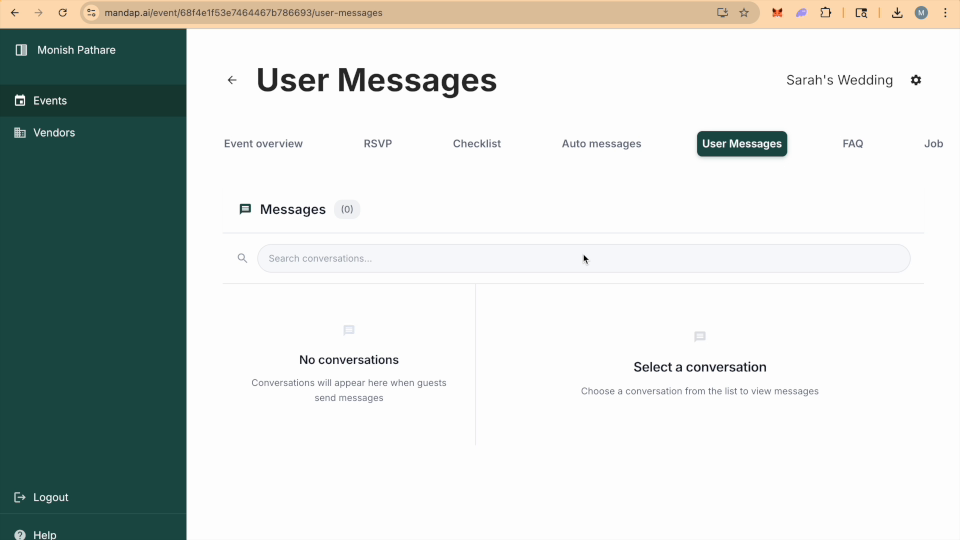The height and width of the screenshot is (540, 960).
Task: Go back using the page back arrow
Action: 232,80
